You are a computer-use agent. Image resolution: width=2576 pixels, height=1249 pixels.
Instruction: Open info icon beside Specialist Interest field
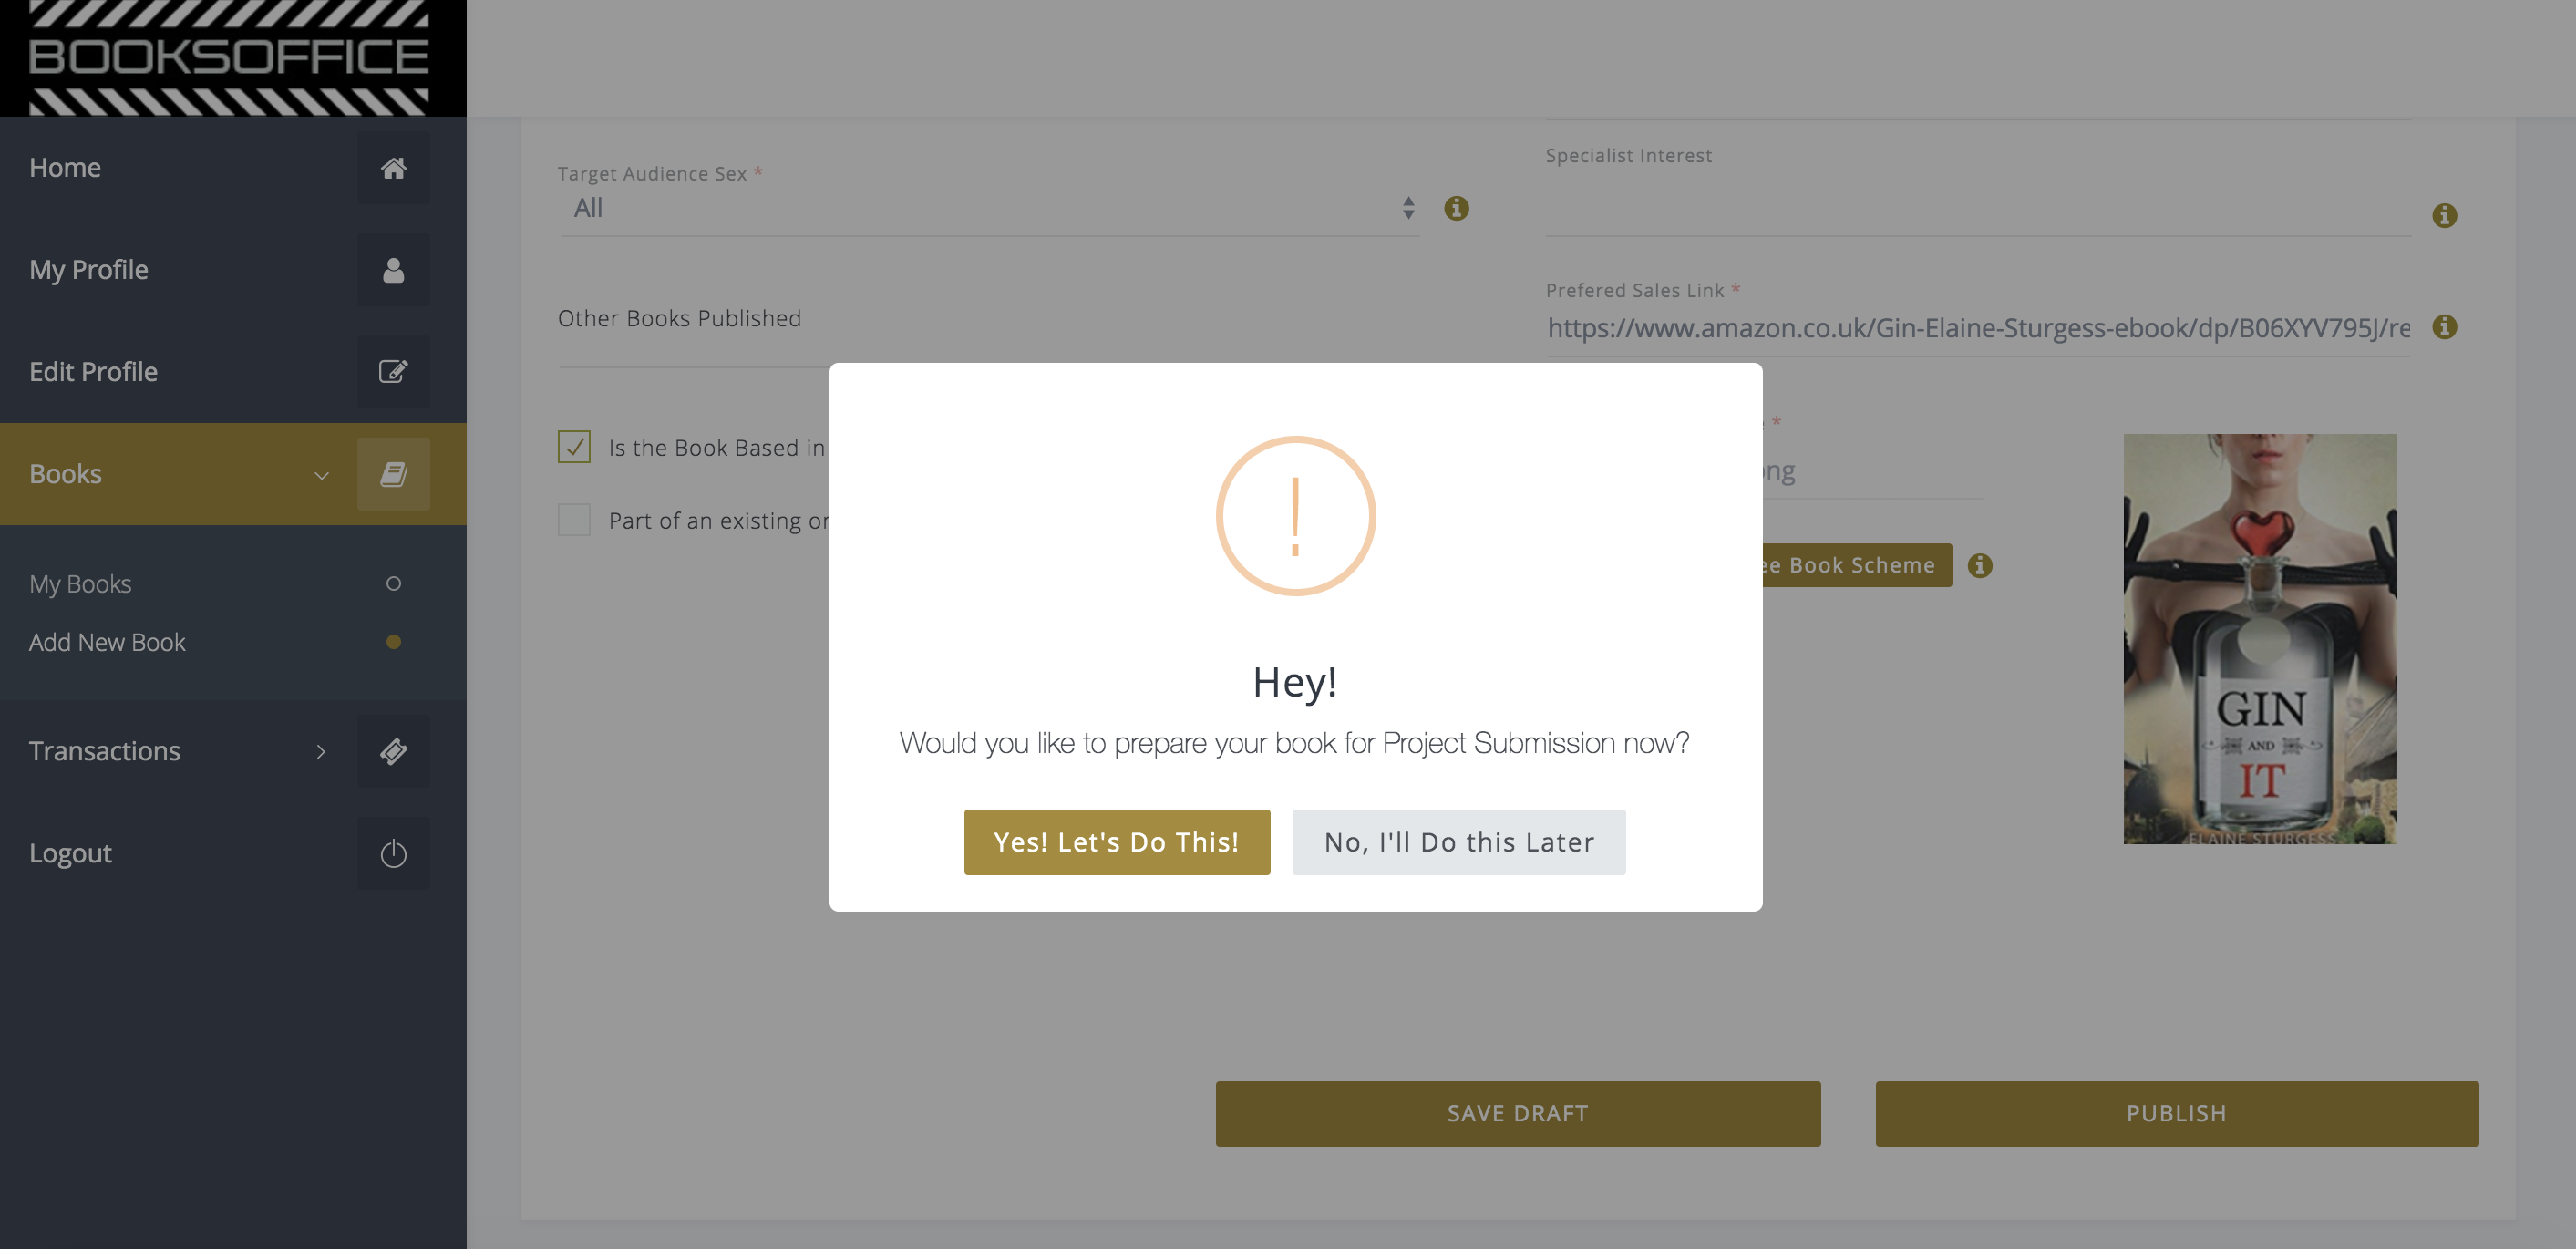coord(2444,215)
